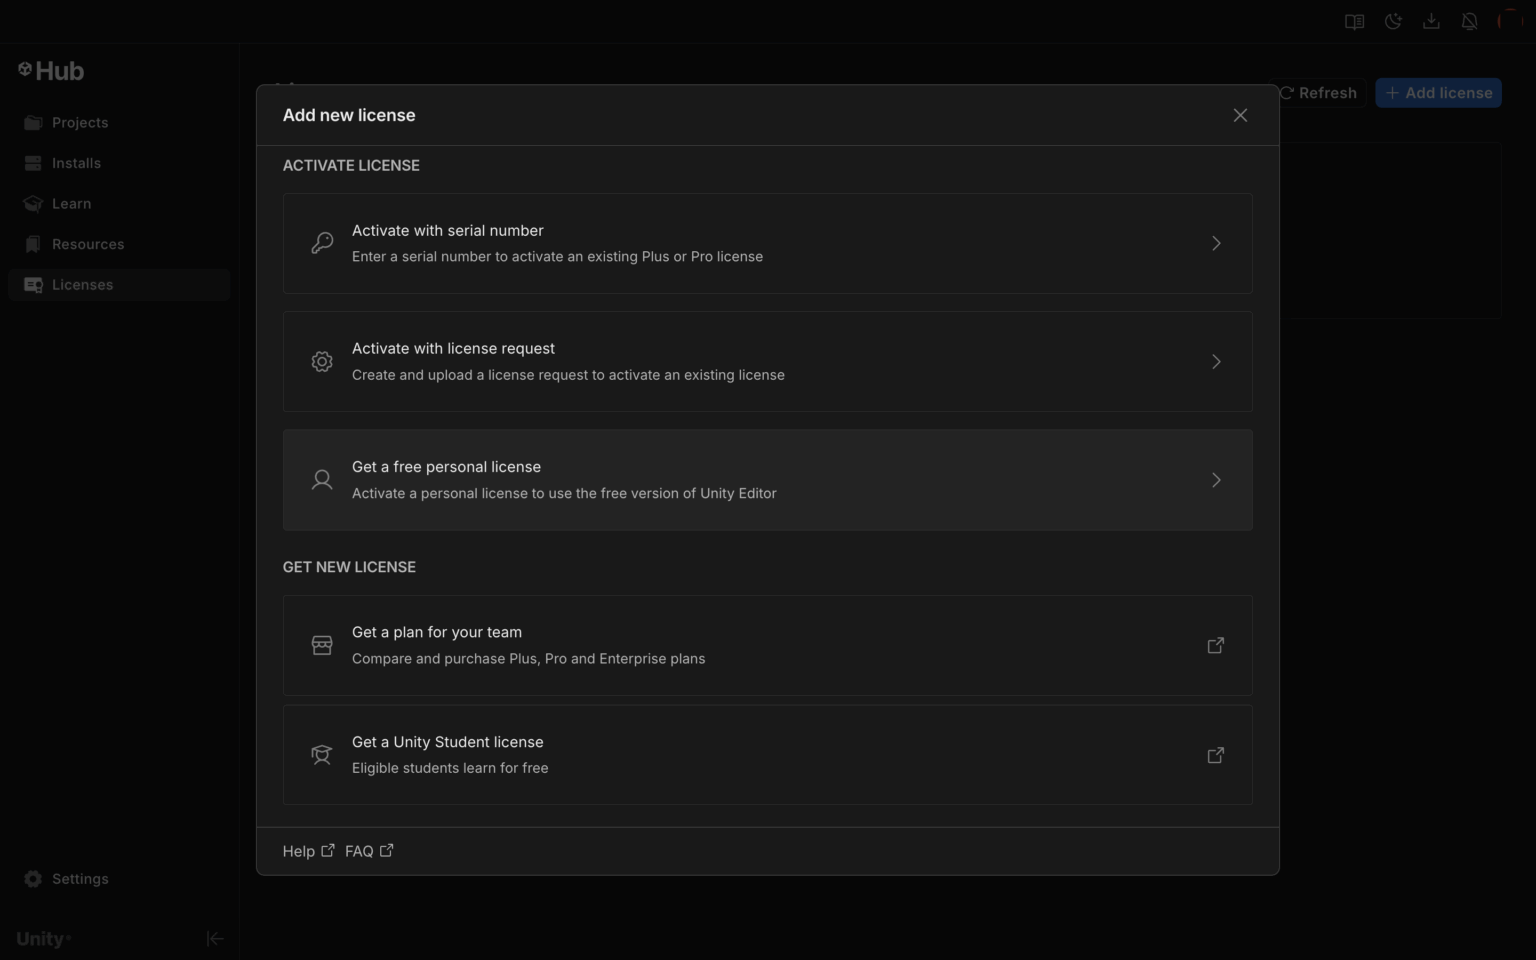1536x960 pixels.
Task: Collapse the sidebar with the arrow icon
Action: [x=215, y=938]
